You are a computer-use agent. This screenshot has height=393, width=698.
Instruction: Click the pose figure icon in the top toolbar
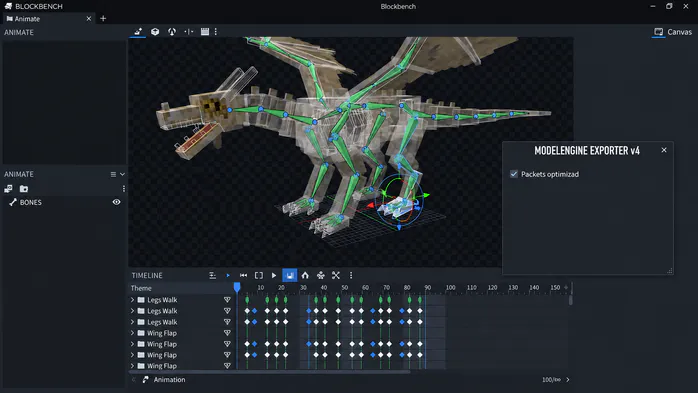(172, 32)
